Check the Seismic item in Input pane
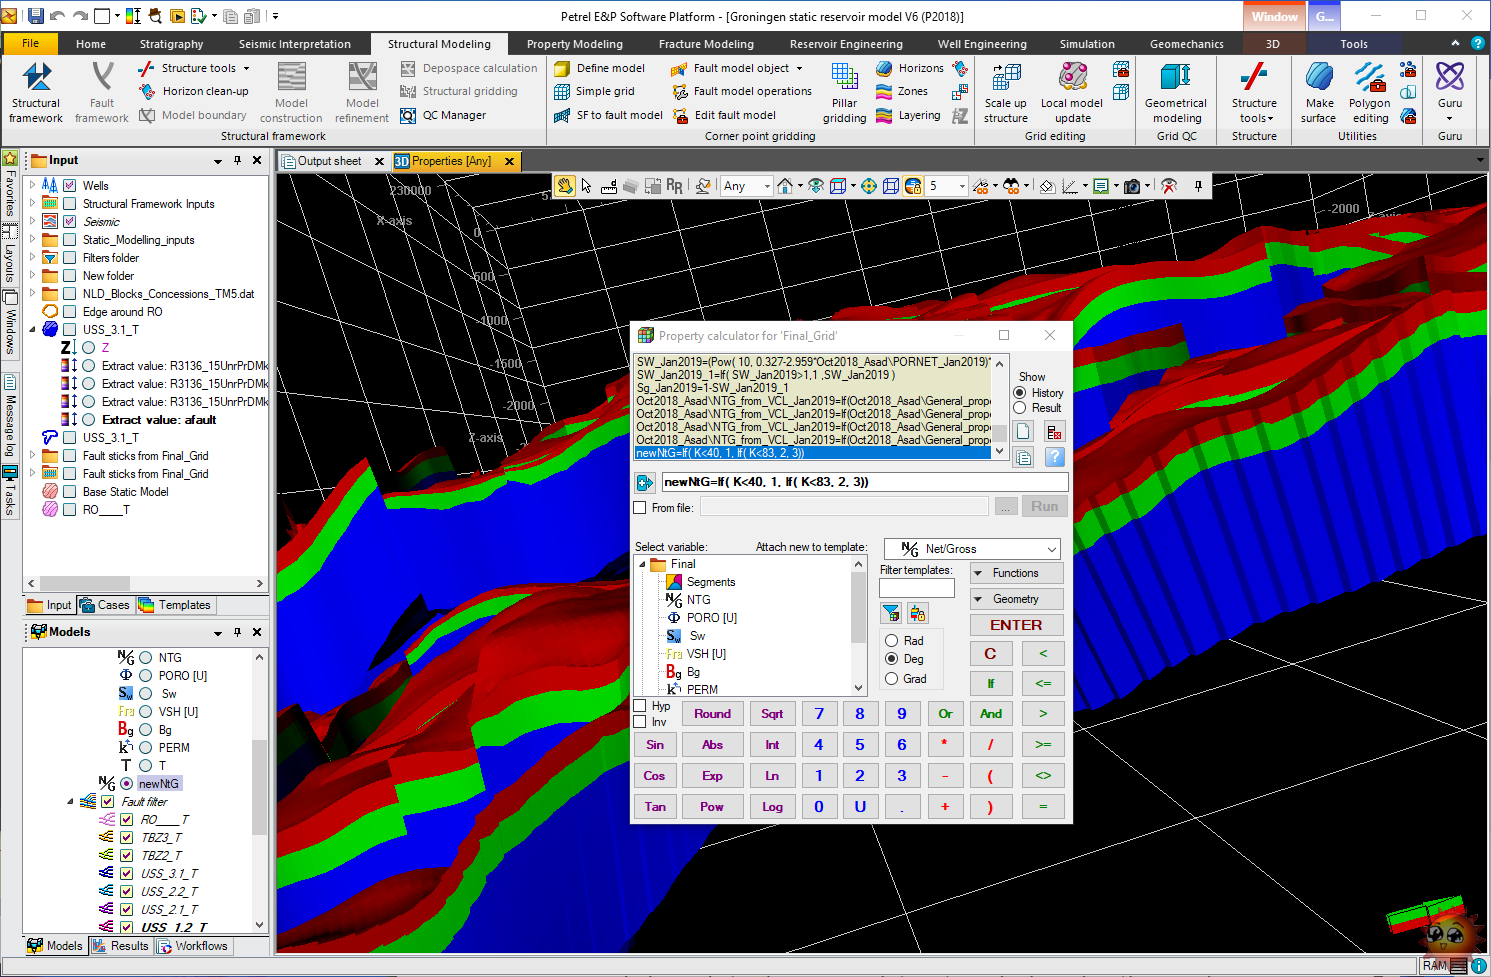Viewport: 1491px width, 977px height. (70, 222)
